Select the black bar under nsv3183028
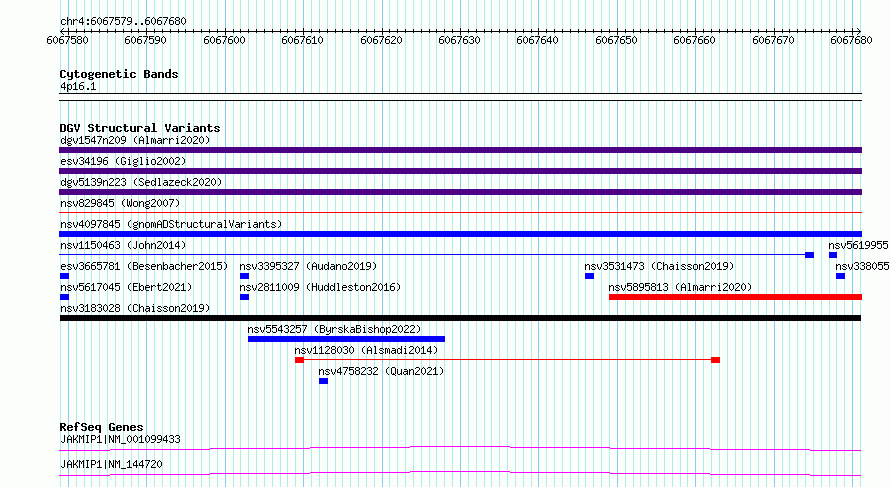This screenshot has height=487, width=890. tap(460, 318)
